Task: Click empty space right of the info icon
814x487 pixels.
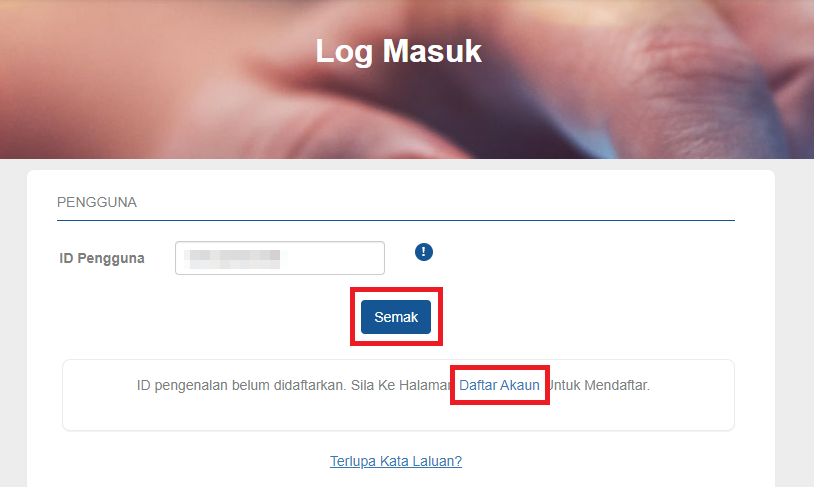Action: coord(571,254)
